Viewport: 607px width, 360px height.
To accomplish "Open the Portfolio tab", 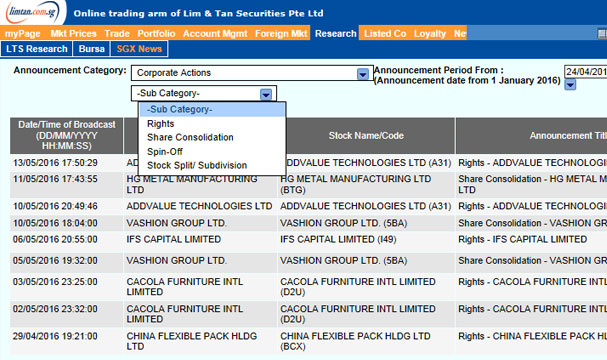I will coord(156,34).
